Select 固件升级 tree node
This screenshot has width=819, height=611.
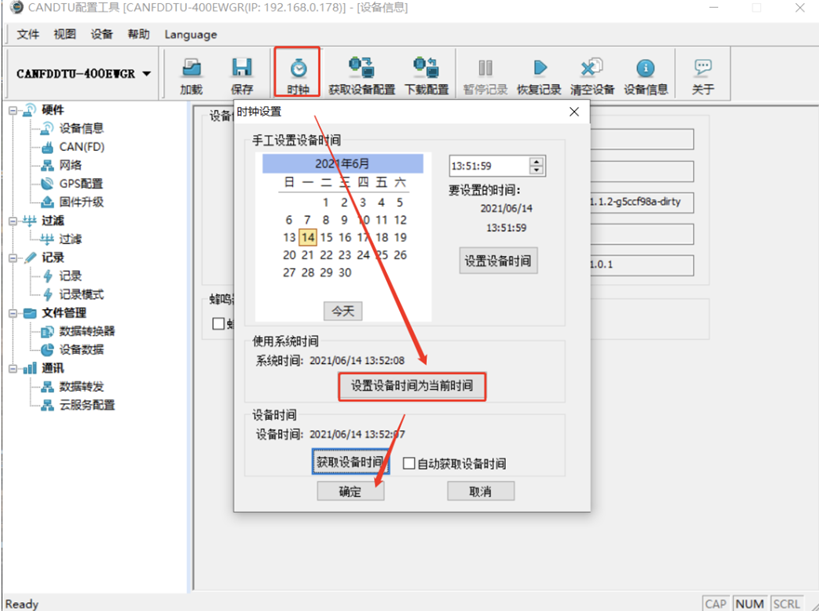coord(81,202)
